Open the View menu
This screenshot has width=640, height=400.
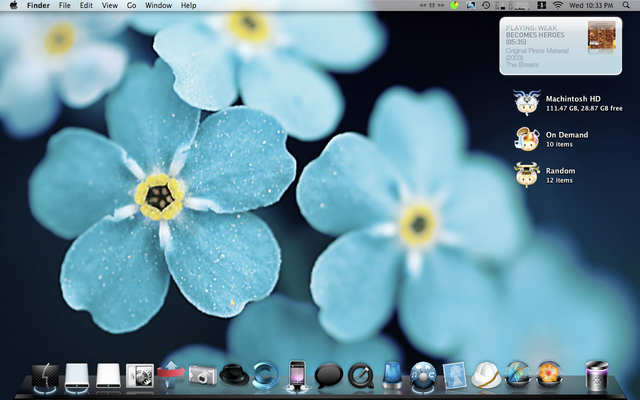click(x=109, y=5)
